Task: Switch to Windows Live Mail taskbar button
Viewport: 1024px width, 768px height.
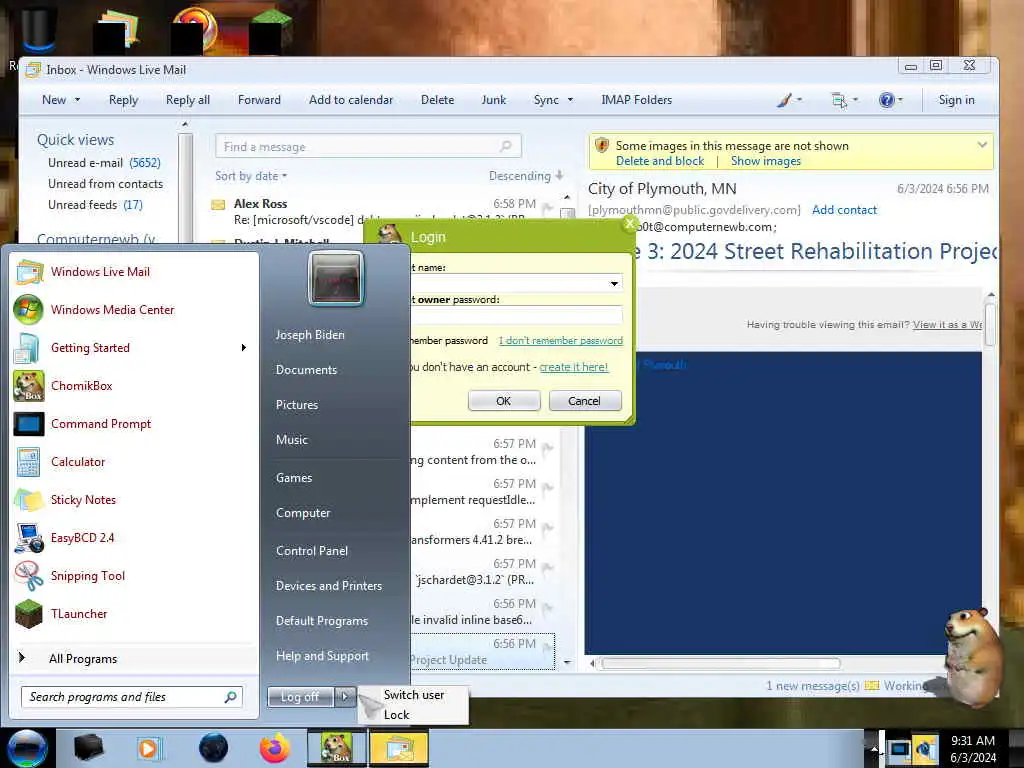Action: point(398,748)
